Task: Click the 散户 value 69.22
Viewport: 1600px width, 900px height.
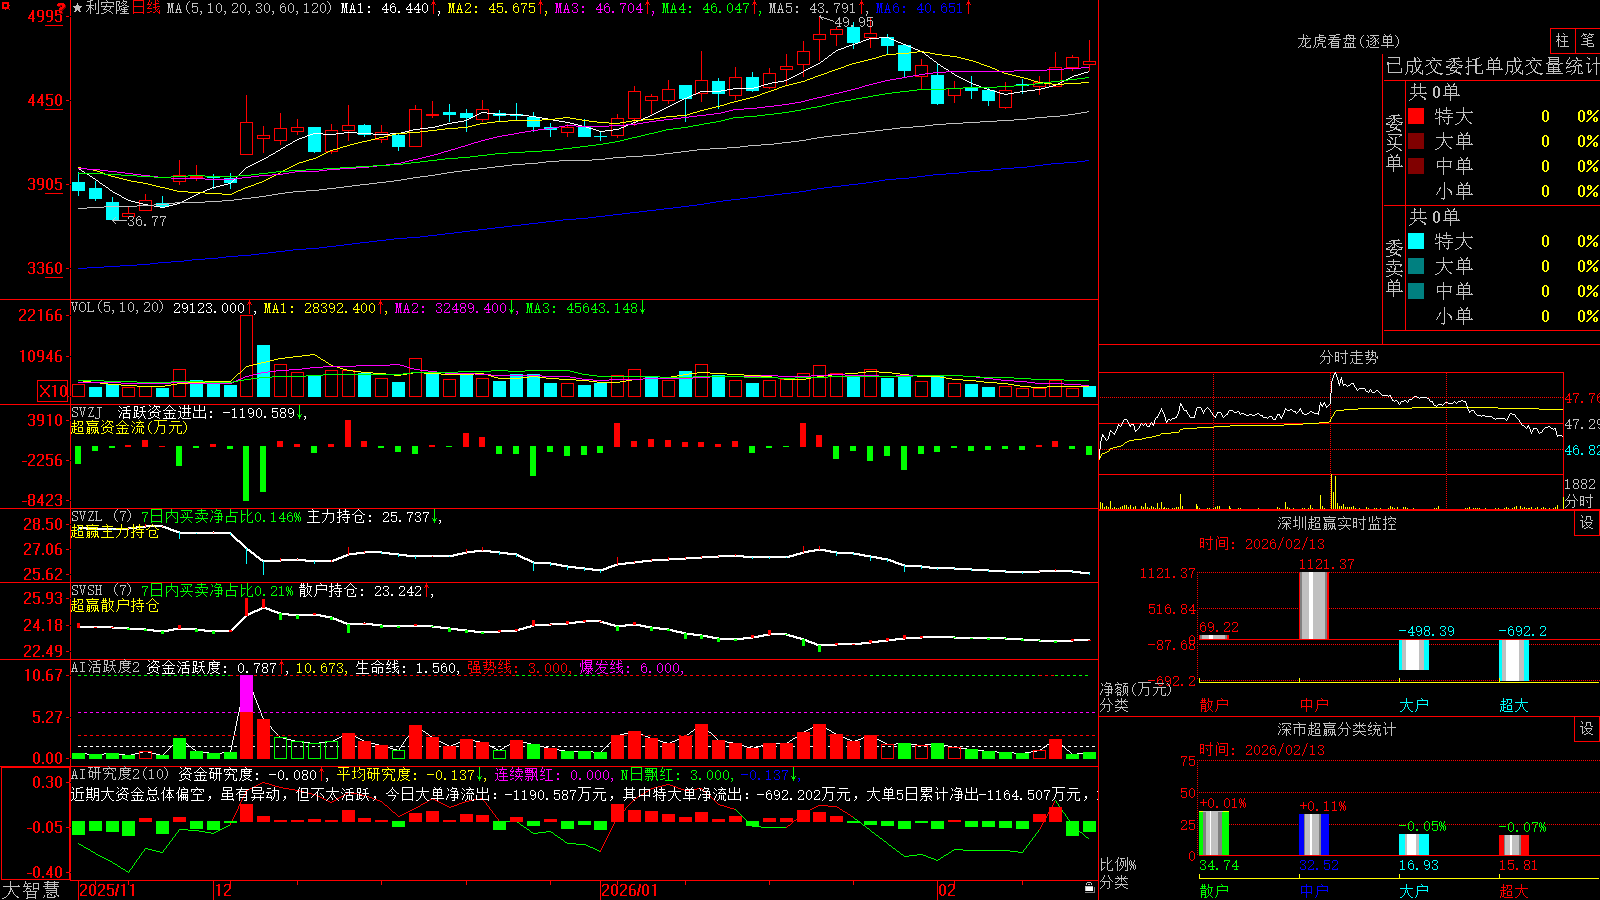Action: pos(1219,627)
